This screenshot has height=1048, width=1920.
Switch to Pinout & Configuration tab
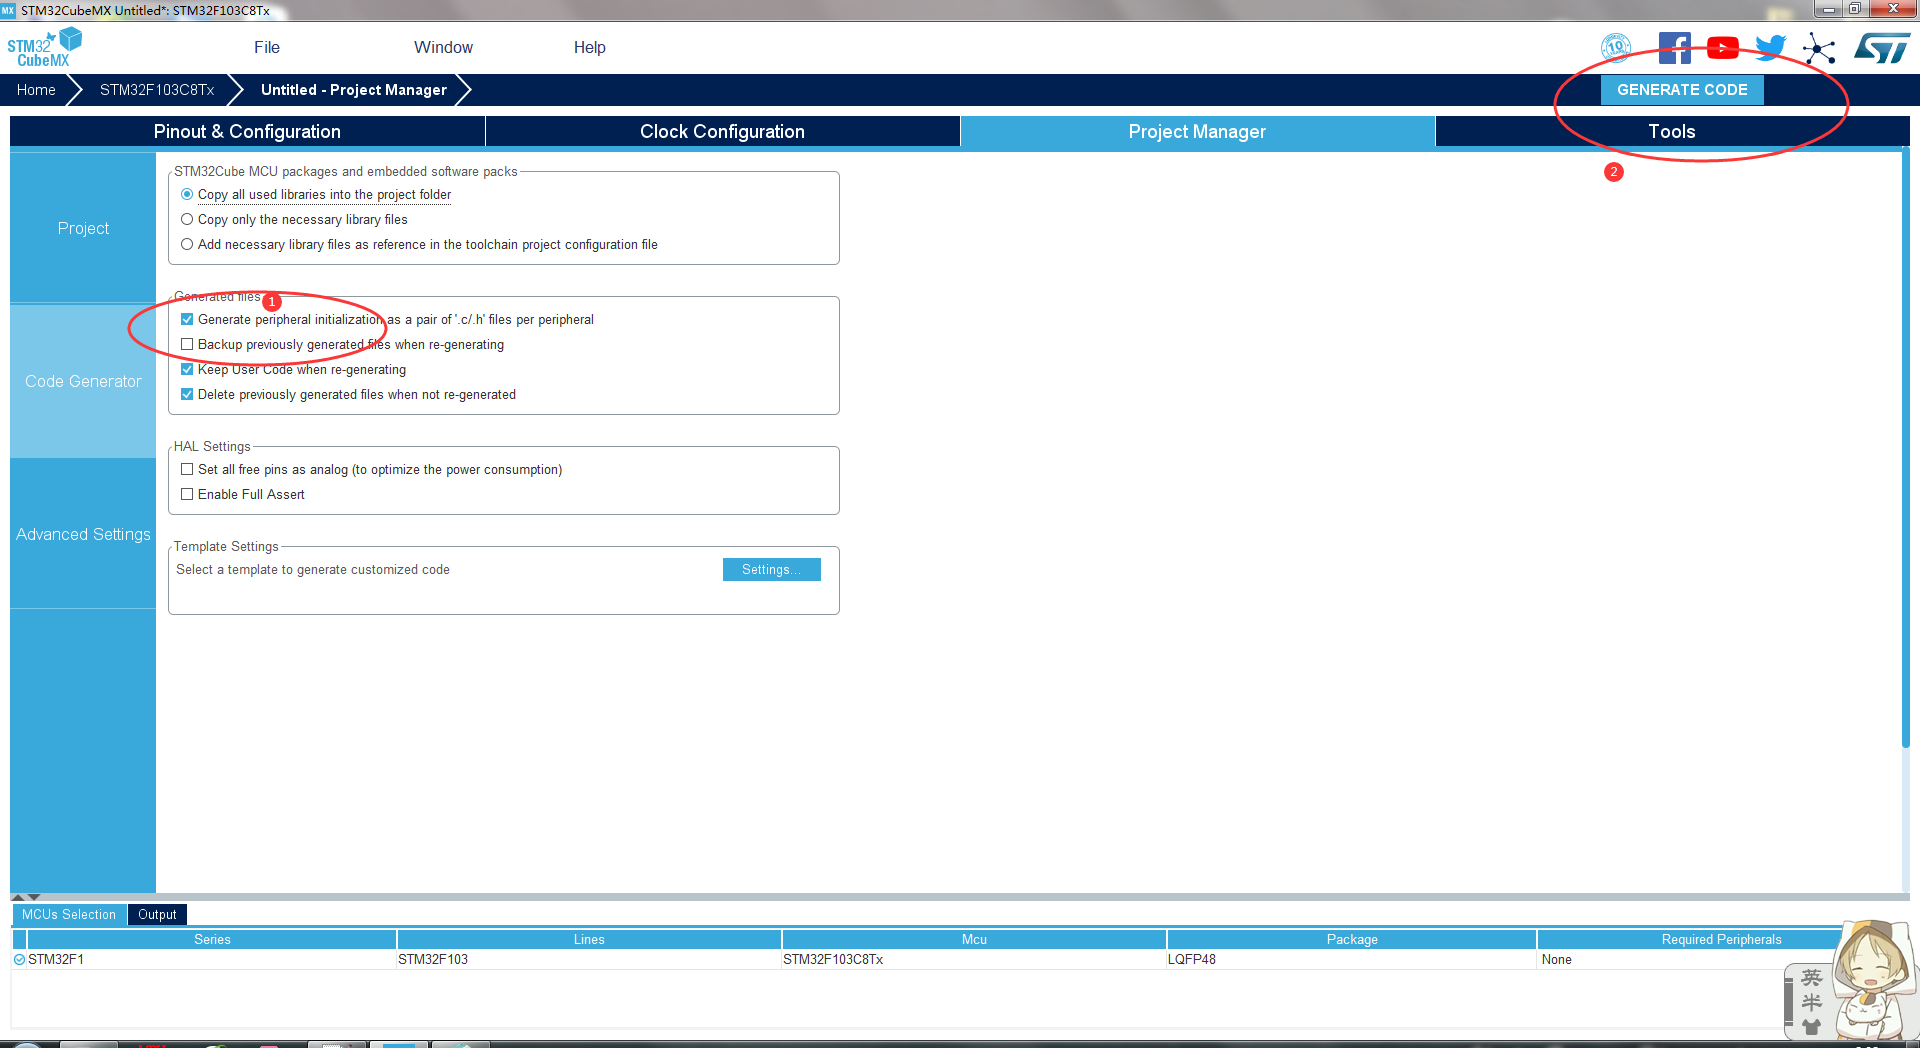(x=247, y=131)
